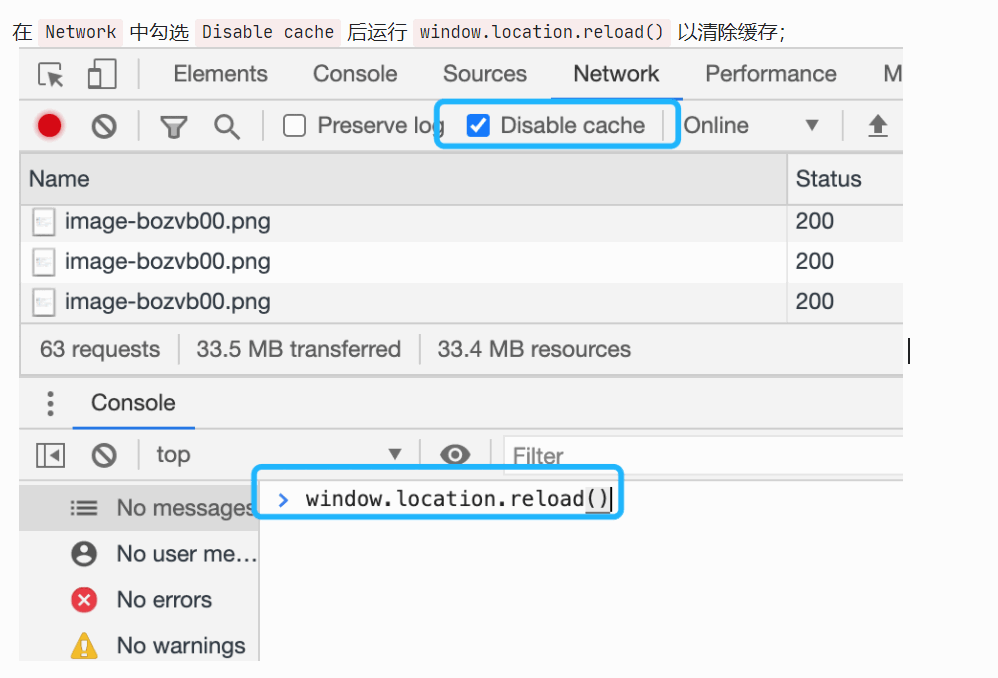
Task: Open the network filter funnel icon
Action: 174,126
